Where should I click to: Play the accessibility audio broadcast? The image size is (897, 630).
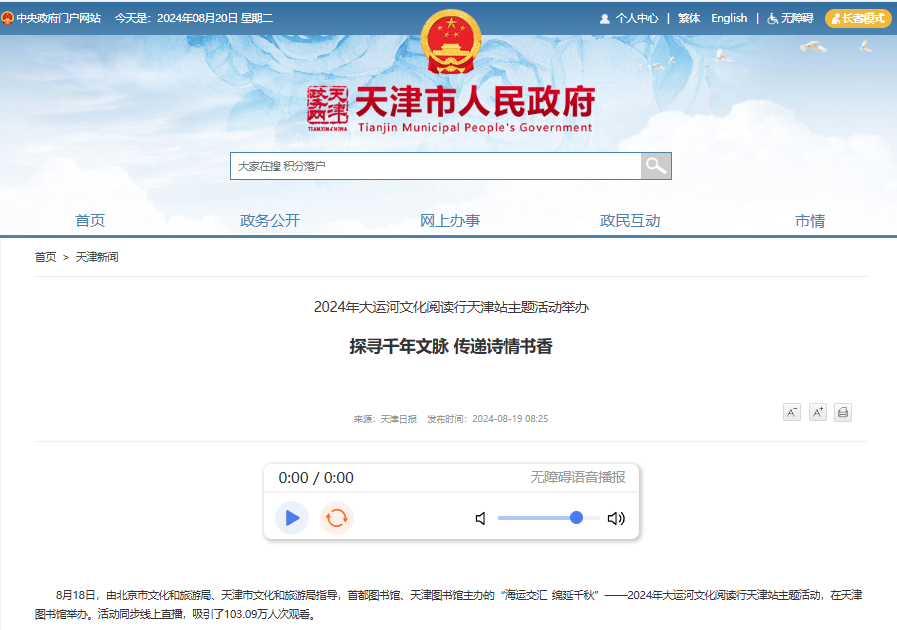click(x=292, y=517)
